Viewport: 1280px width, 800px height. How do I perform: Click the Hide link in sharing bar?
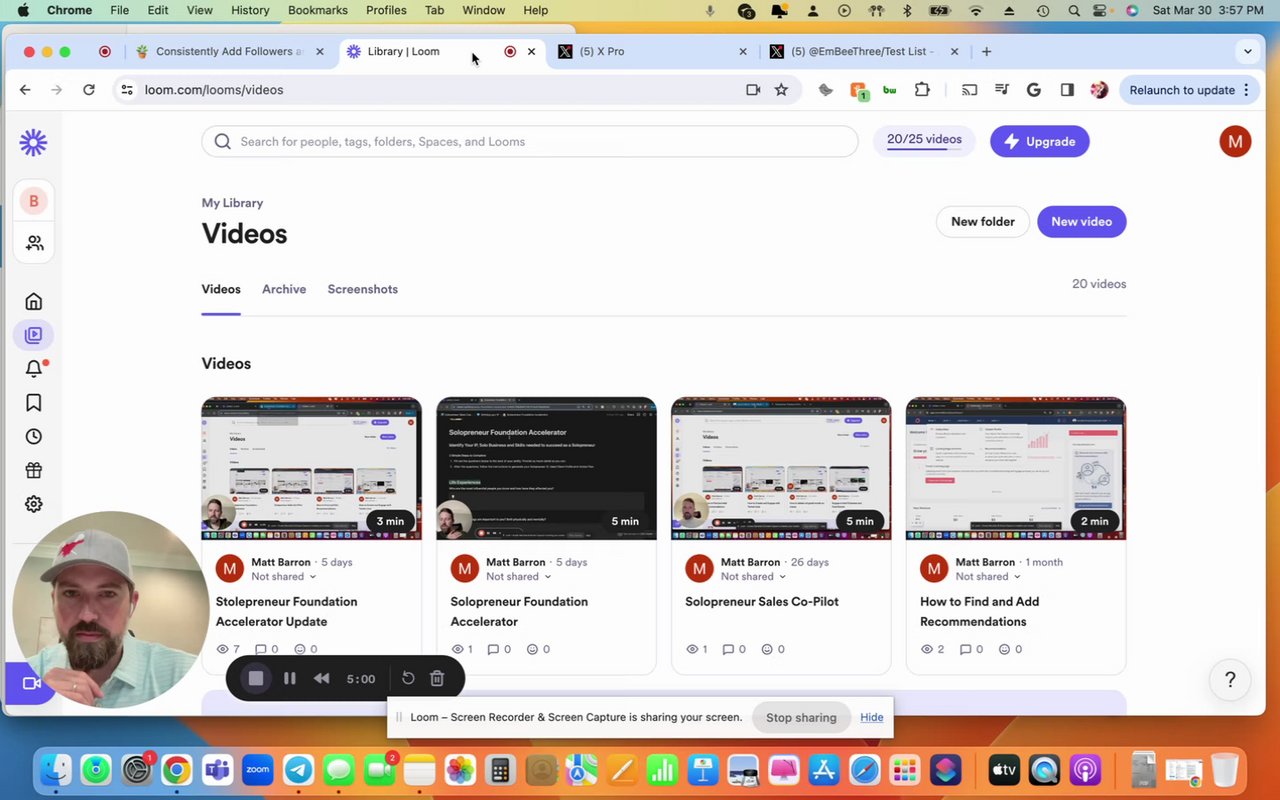coord(872,717)
